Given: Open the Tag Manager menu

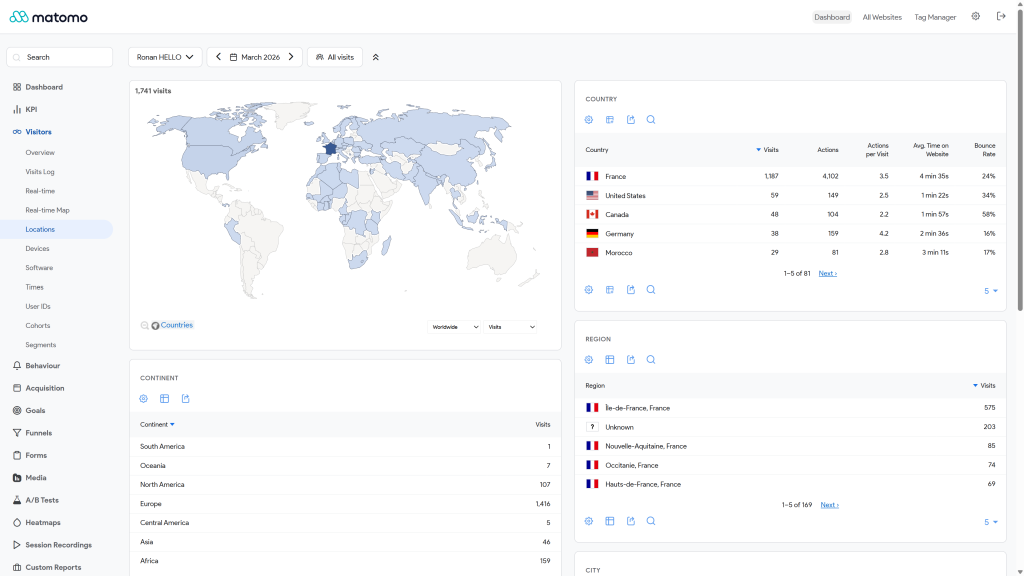Looking at the screenshot, I should 935,18.
